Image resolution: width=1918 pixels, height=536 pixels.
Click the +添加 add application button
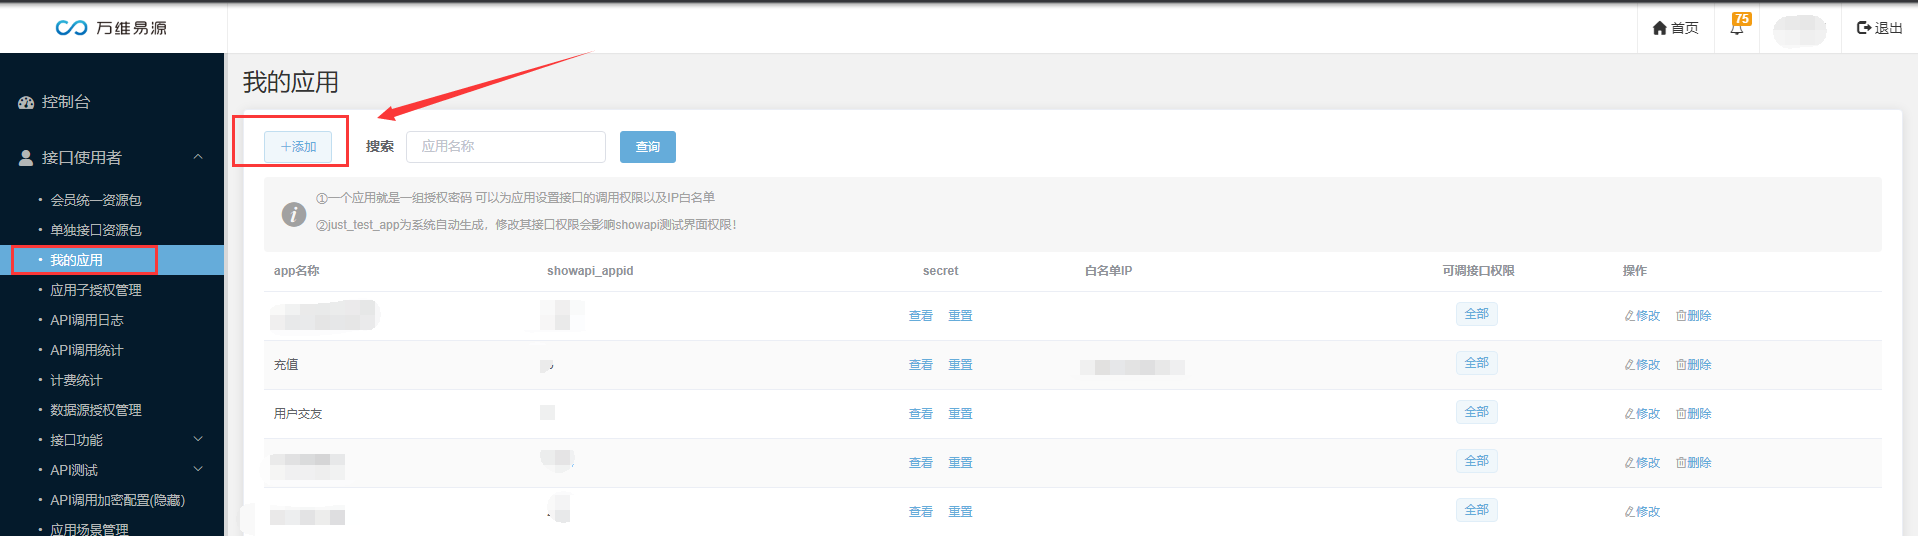pyautogui.click(x=298, y=147)
